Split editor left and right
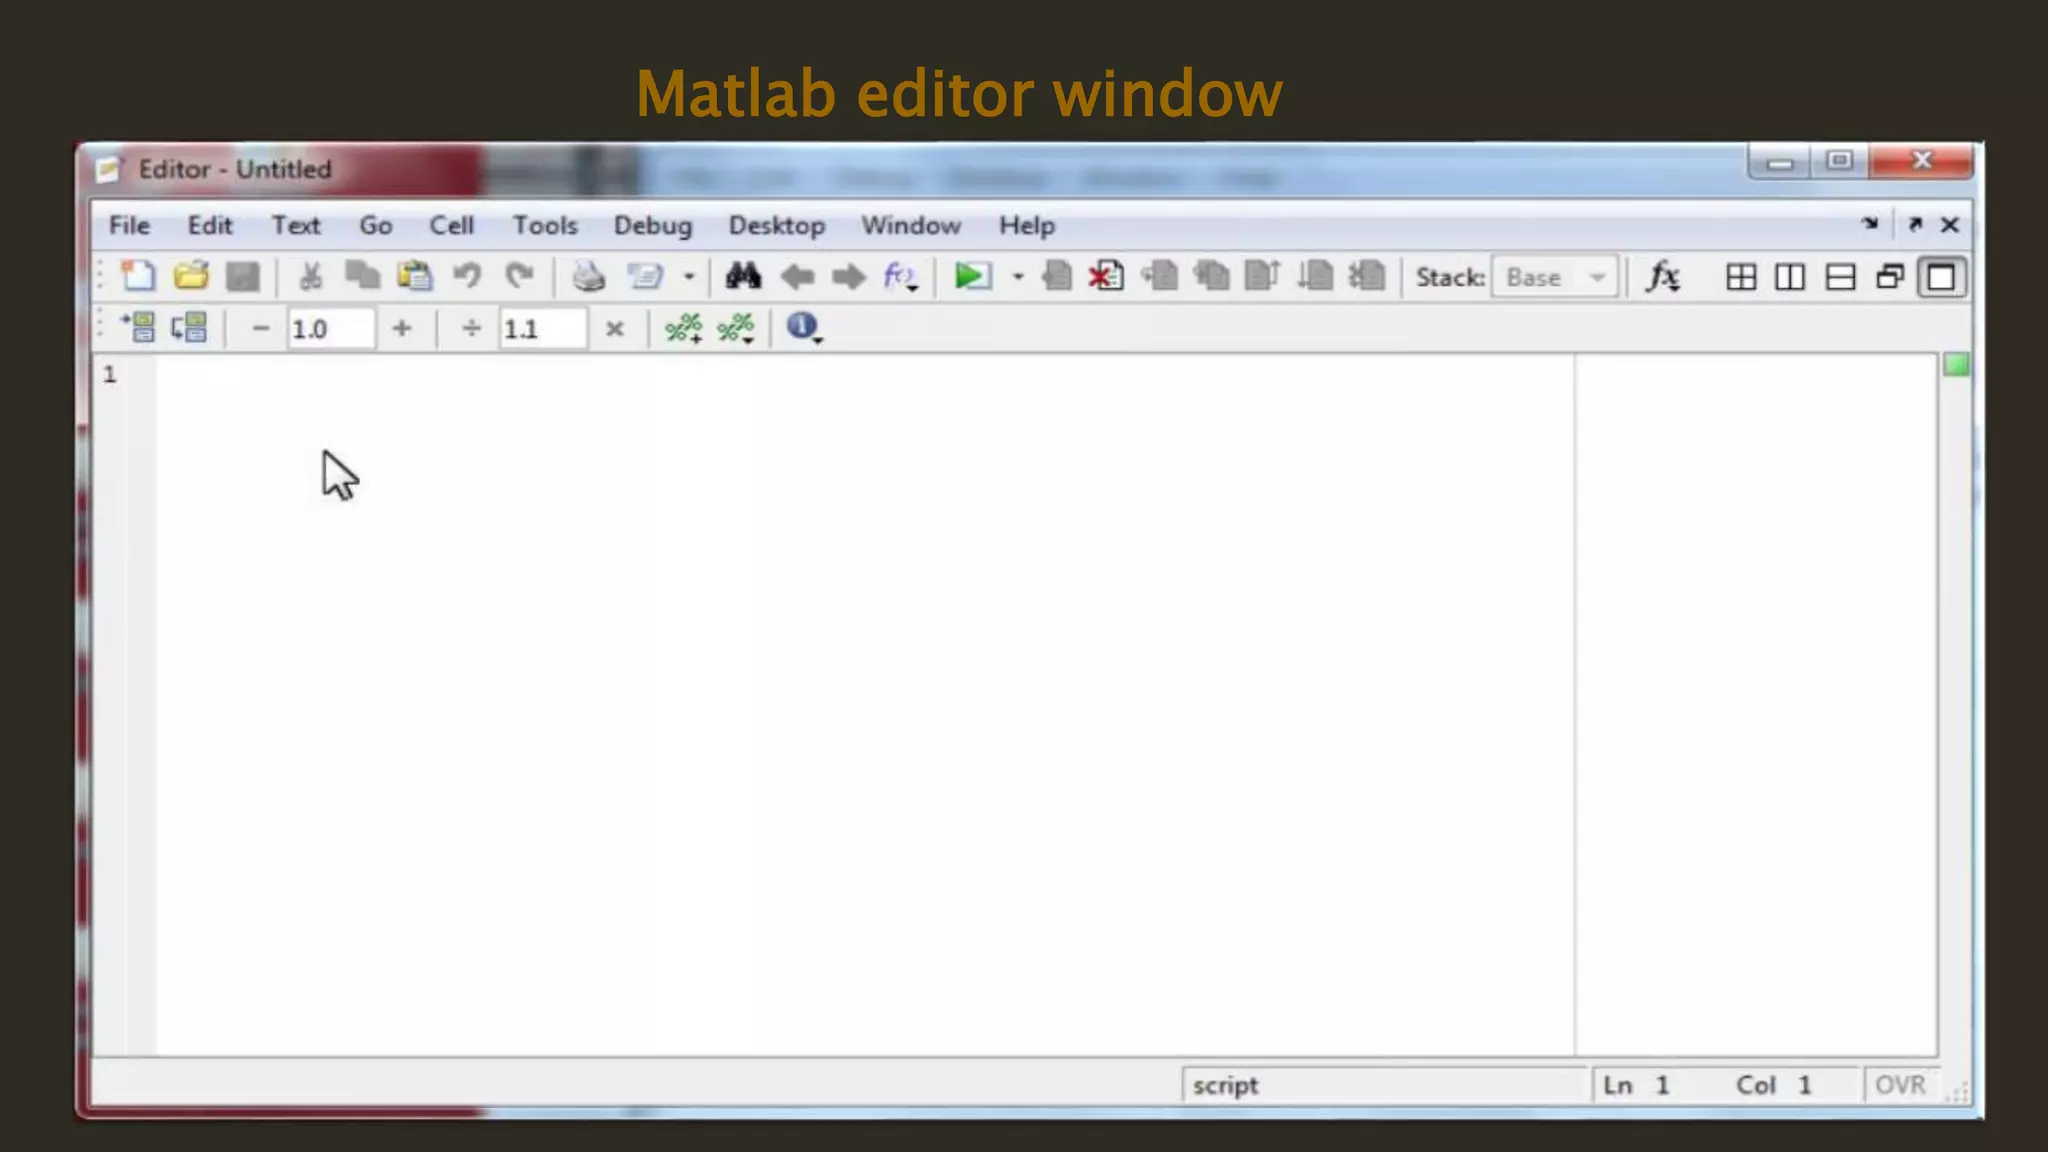This screenshot has width=2048, height=1152. pyautogui.click(x=1790, y=277)
